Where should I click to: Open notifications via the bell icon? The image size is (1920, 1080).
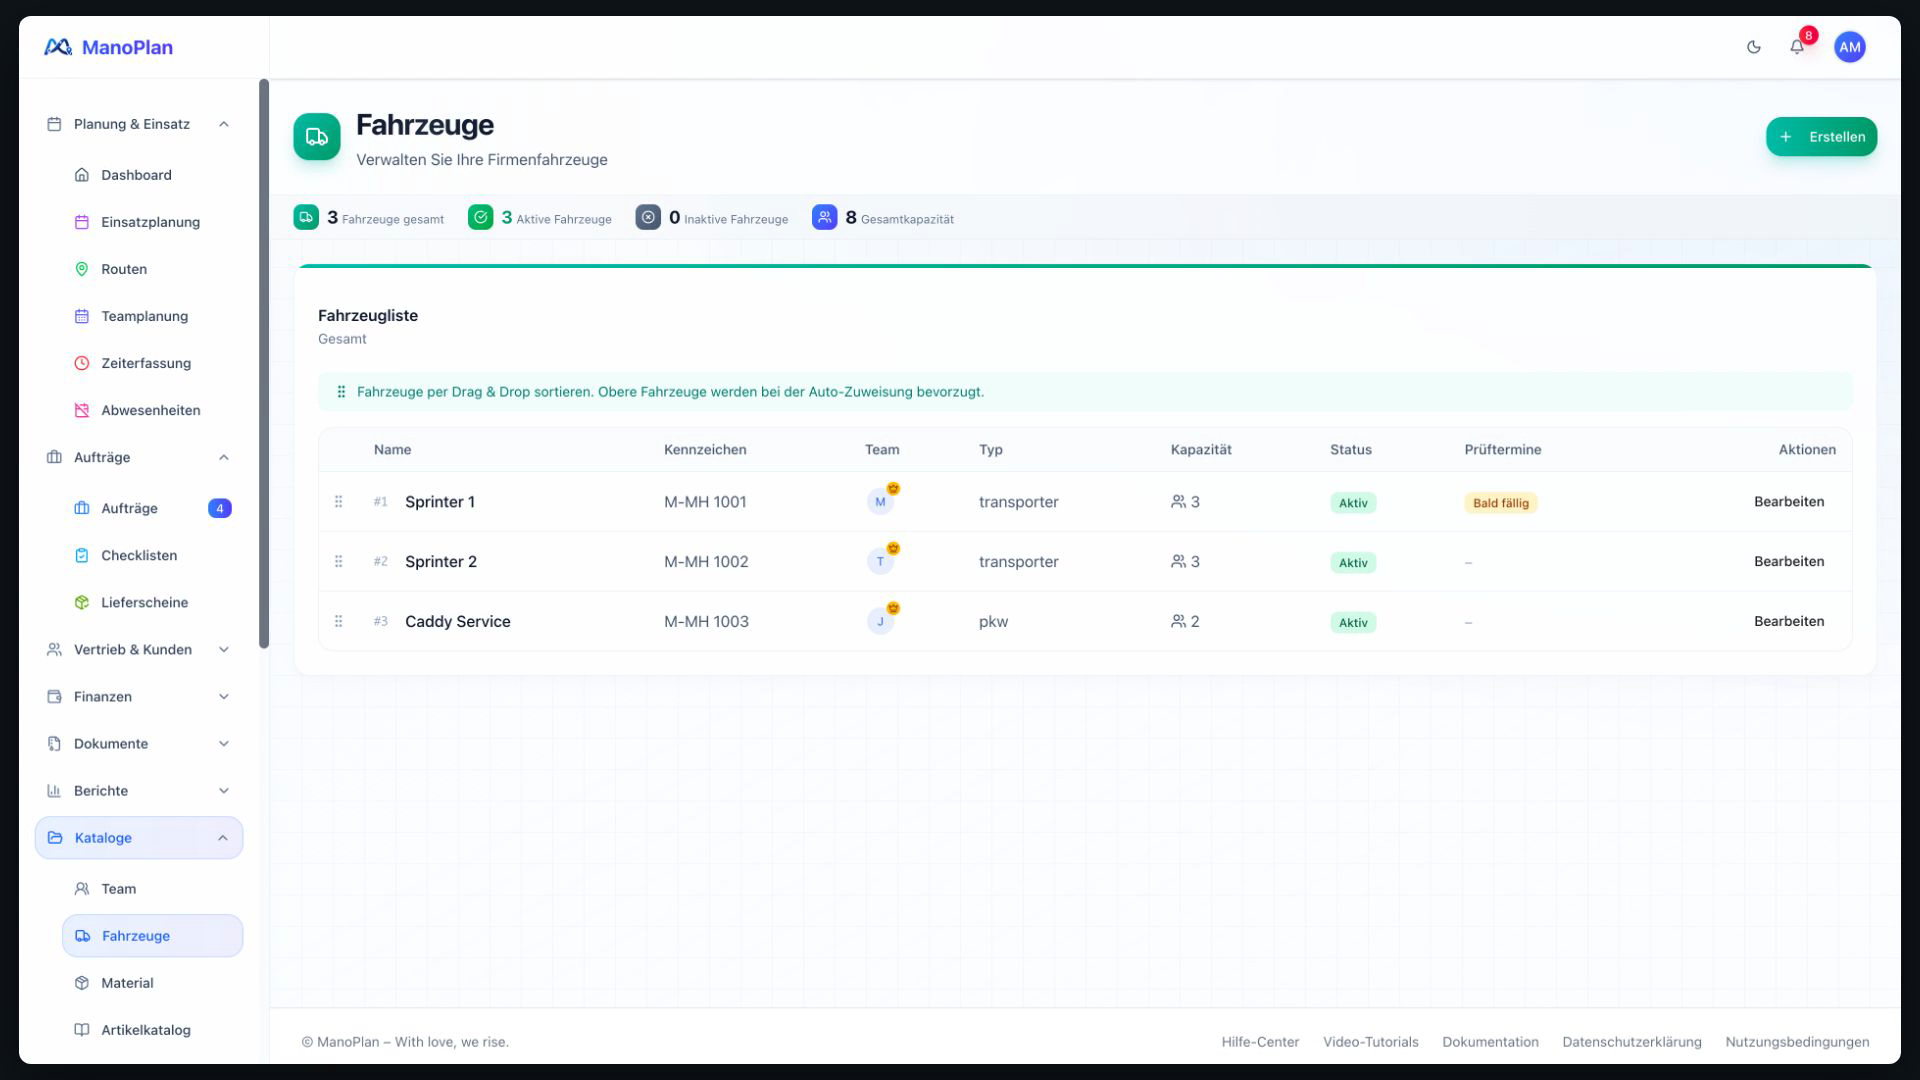tap(1797, 47)
